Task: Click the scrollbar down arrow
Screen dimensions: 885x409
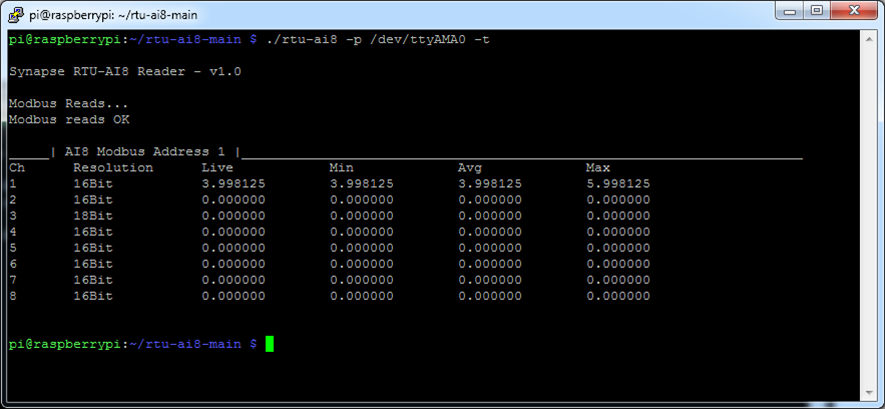Action: (x=870, y=393)
